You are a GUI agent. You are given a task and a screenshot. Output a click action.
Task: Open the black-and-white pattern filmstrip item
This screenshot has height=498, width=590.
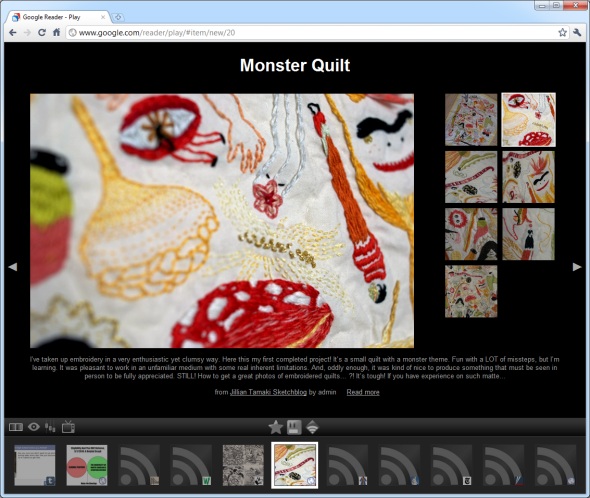pos(243,465)
